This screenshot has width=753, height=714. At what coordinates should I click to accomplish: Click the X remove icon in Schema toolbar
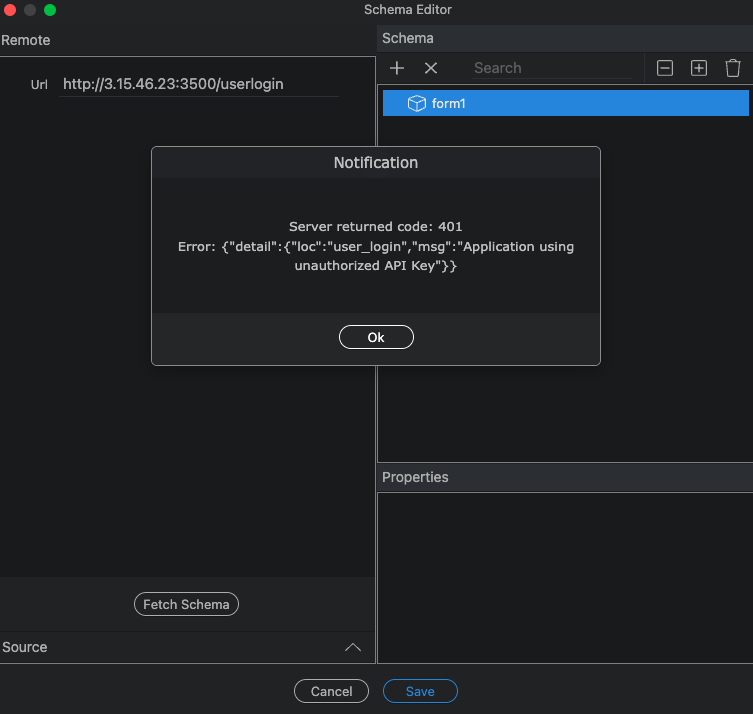coord(431,68)
